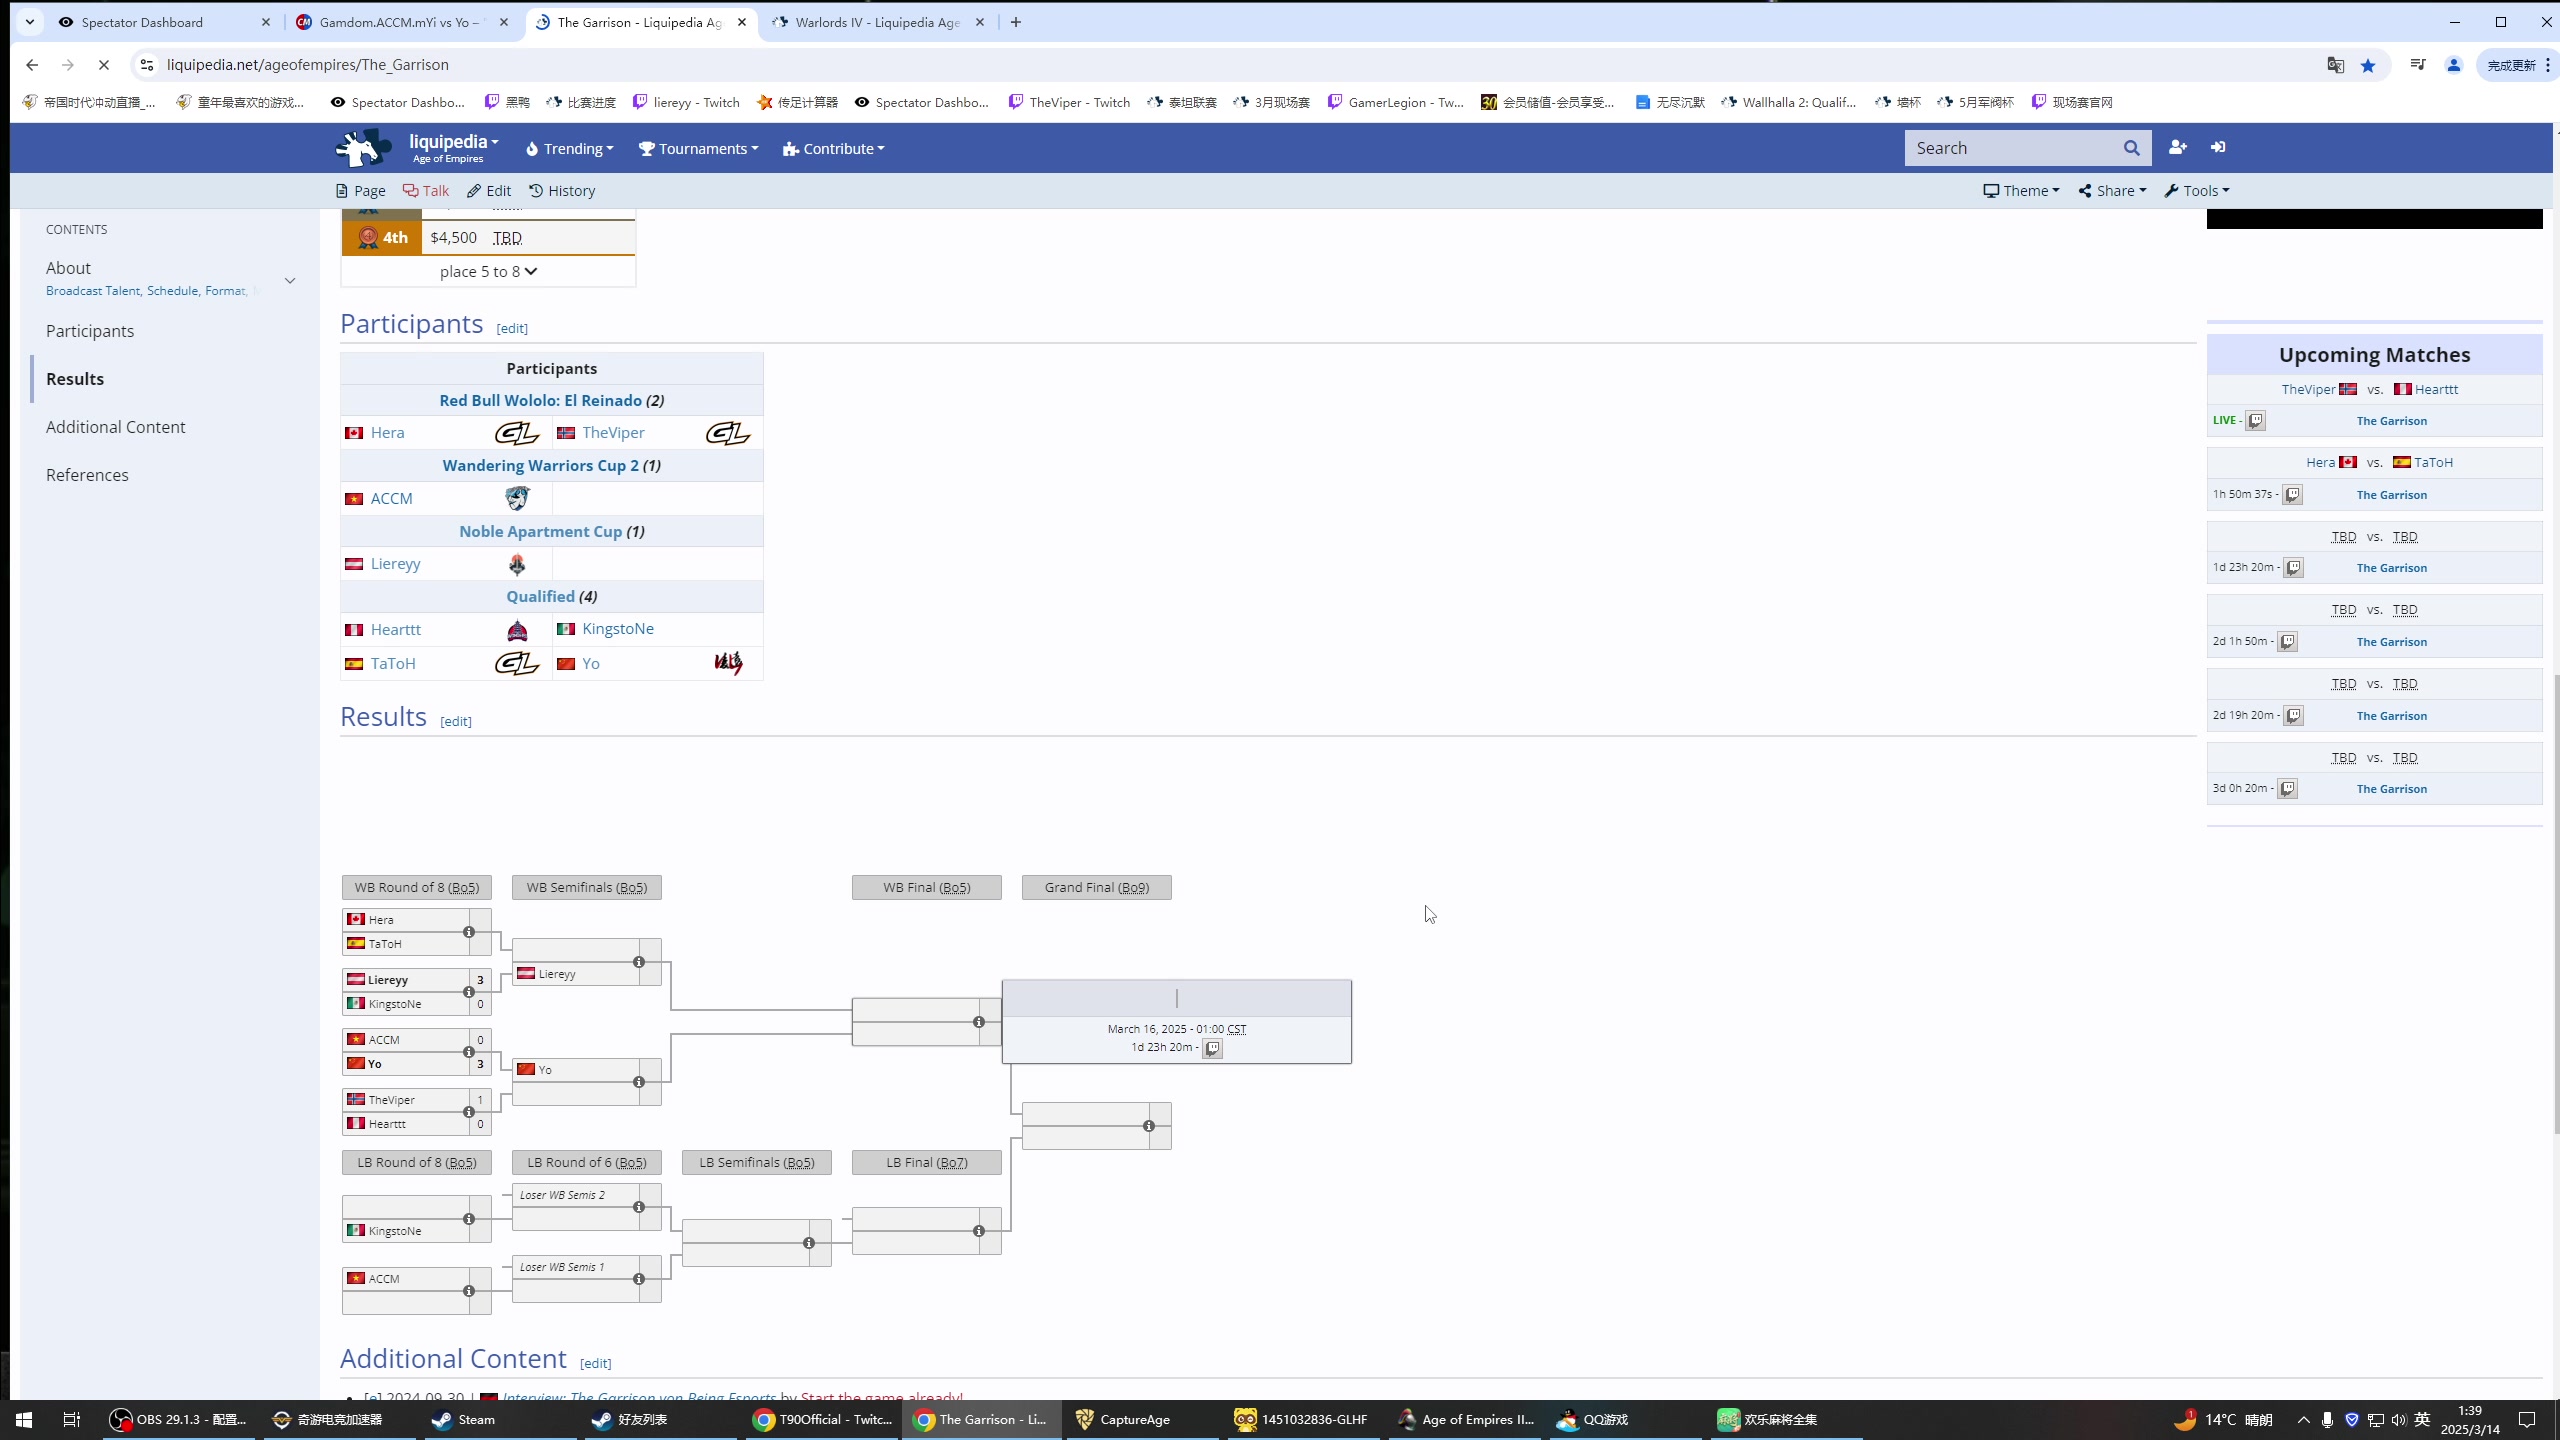This screenshot has height=1440, width=2560.
Task: Switch to Gamdom.ACCM.mYi vs Yo tab
Action: [x=402, y=22]
